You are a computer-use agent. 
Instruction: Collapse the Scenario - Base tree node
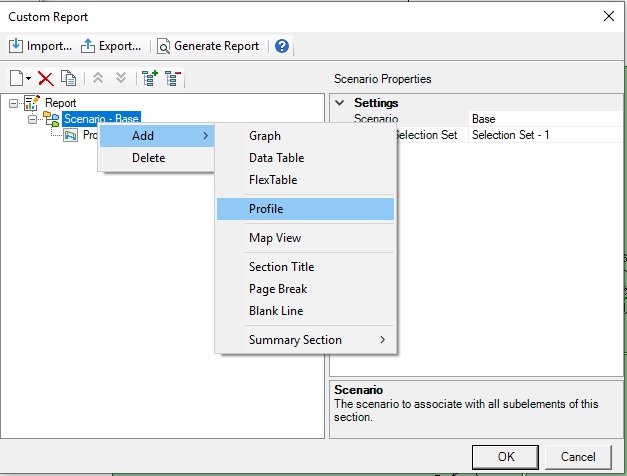coord(33,119)
